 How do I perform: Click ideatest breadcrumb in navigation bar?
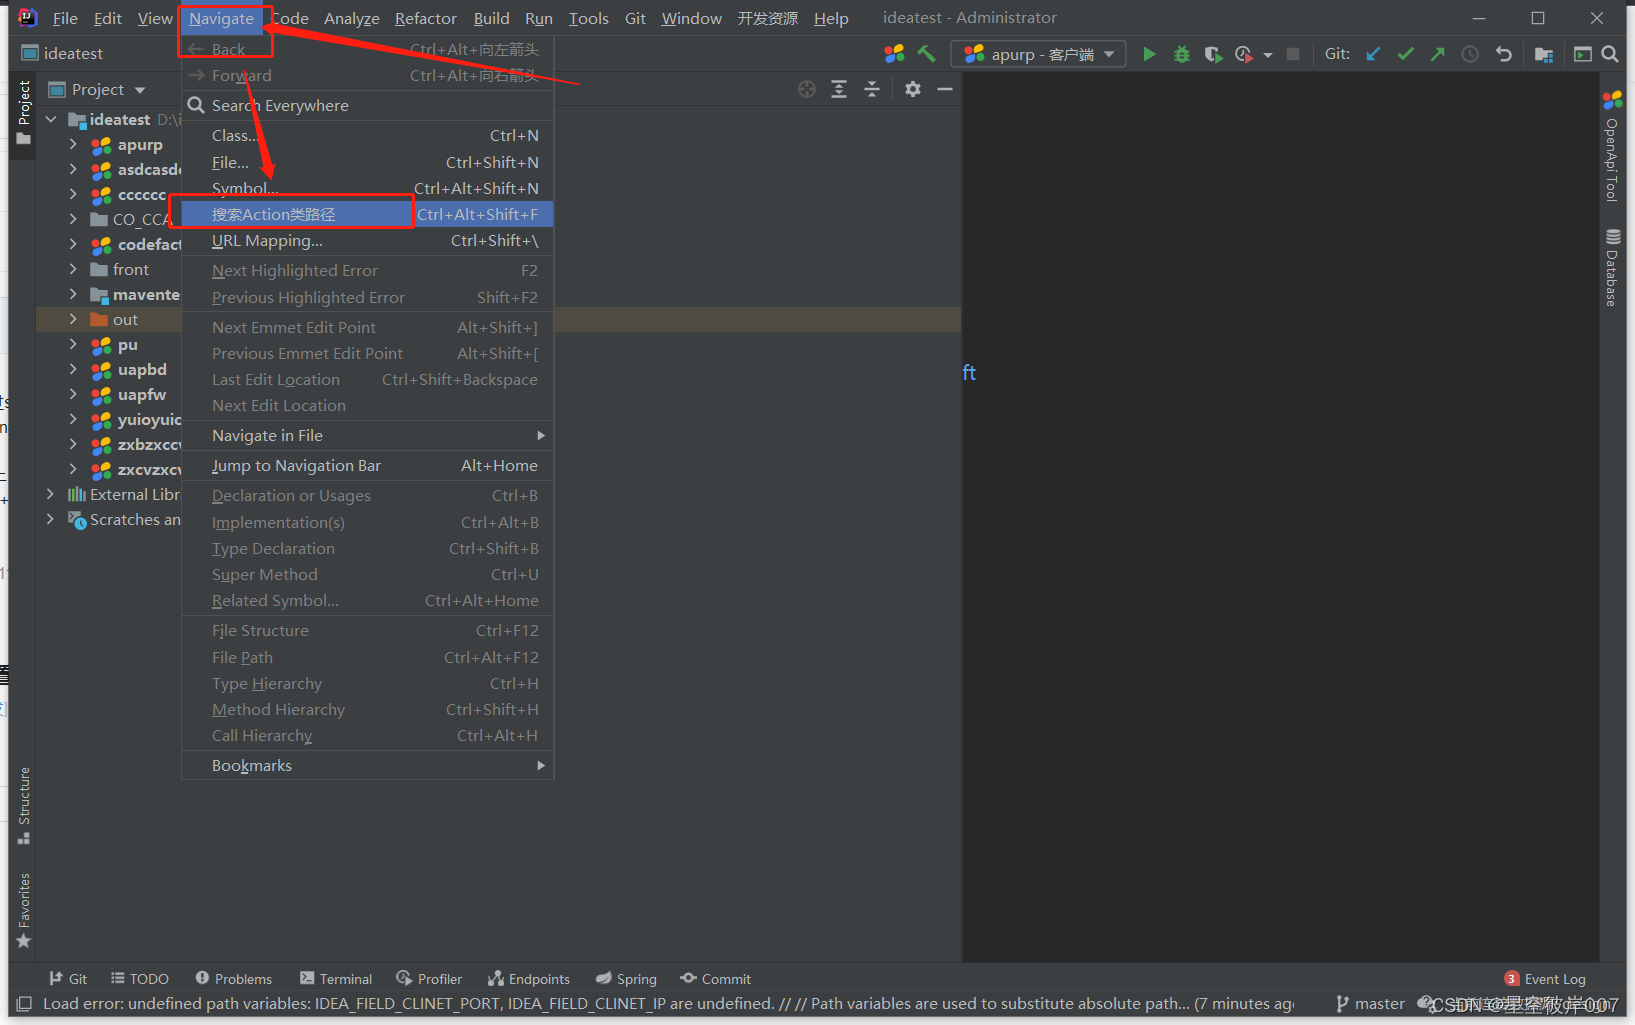click(62, 53)
